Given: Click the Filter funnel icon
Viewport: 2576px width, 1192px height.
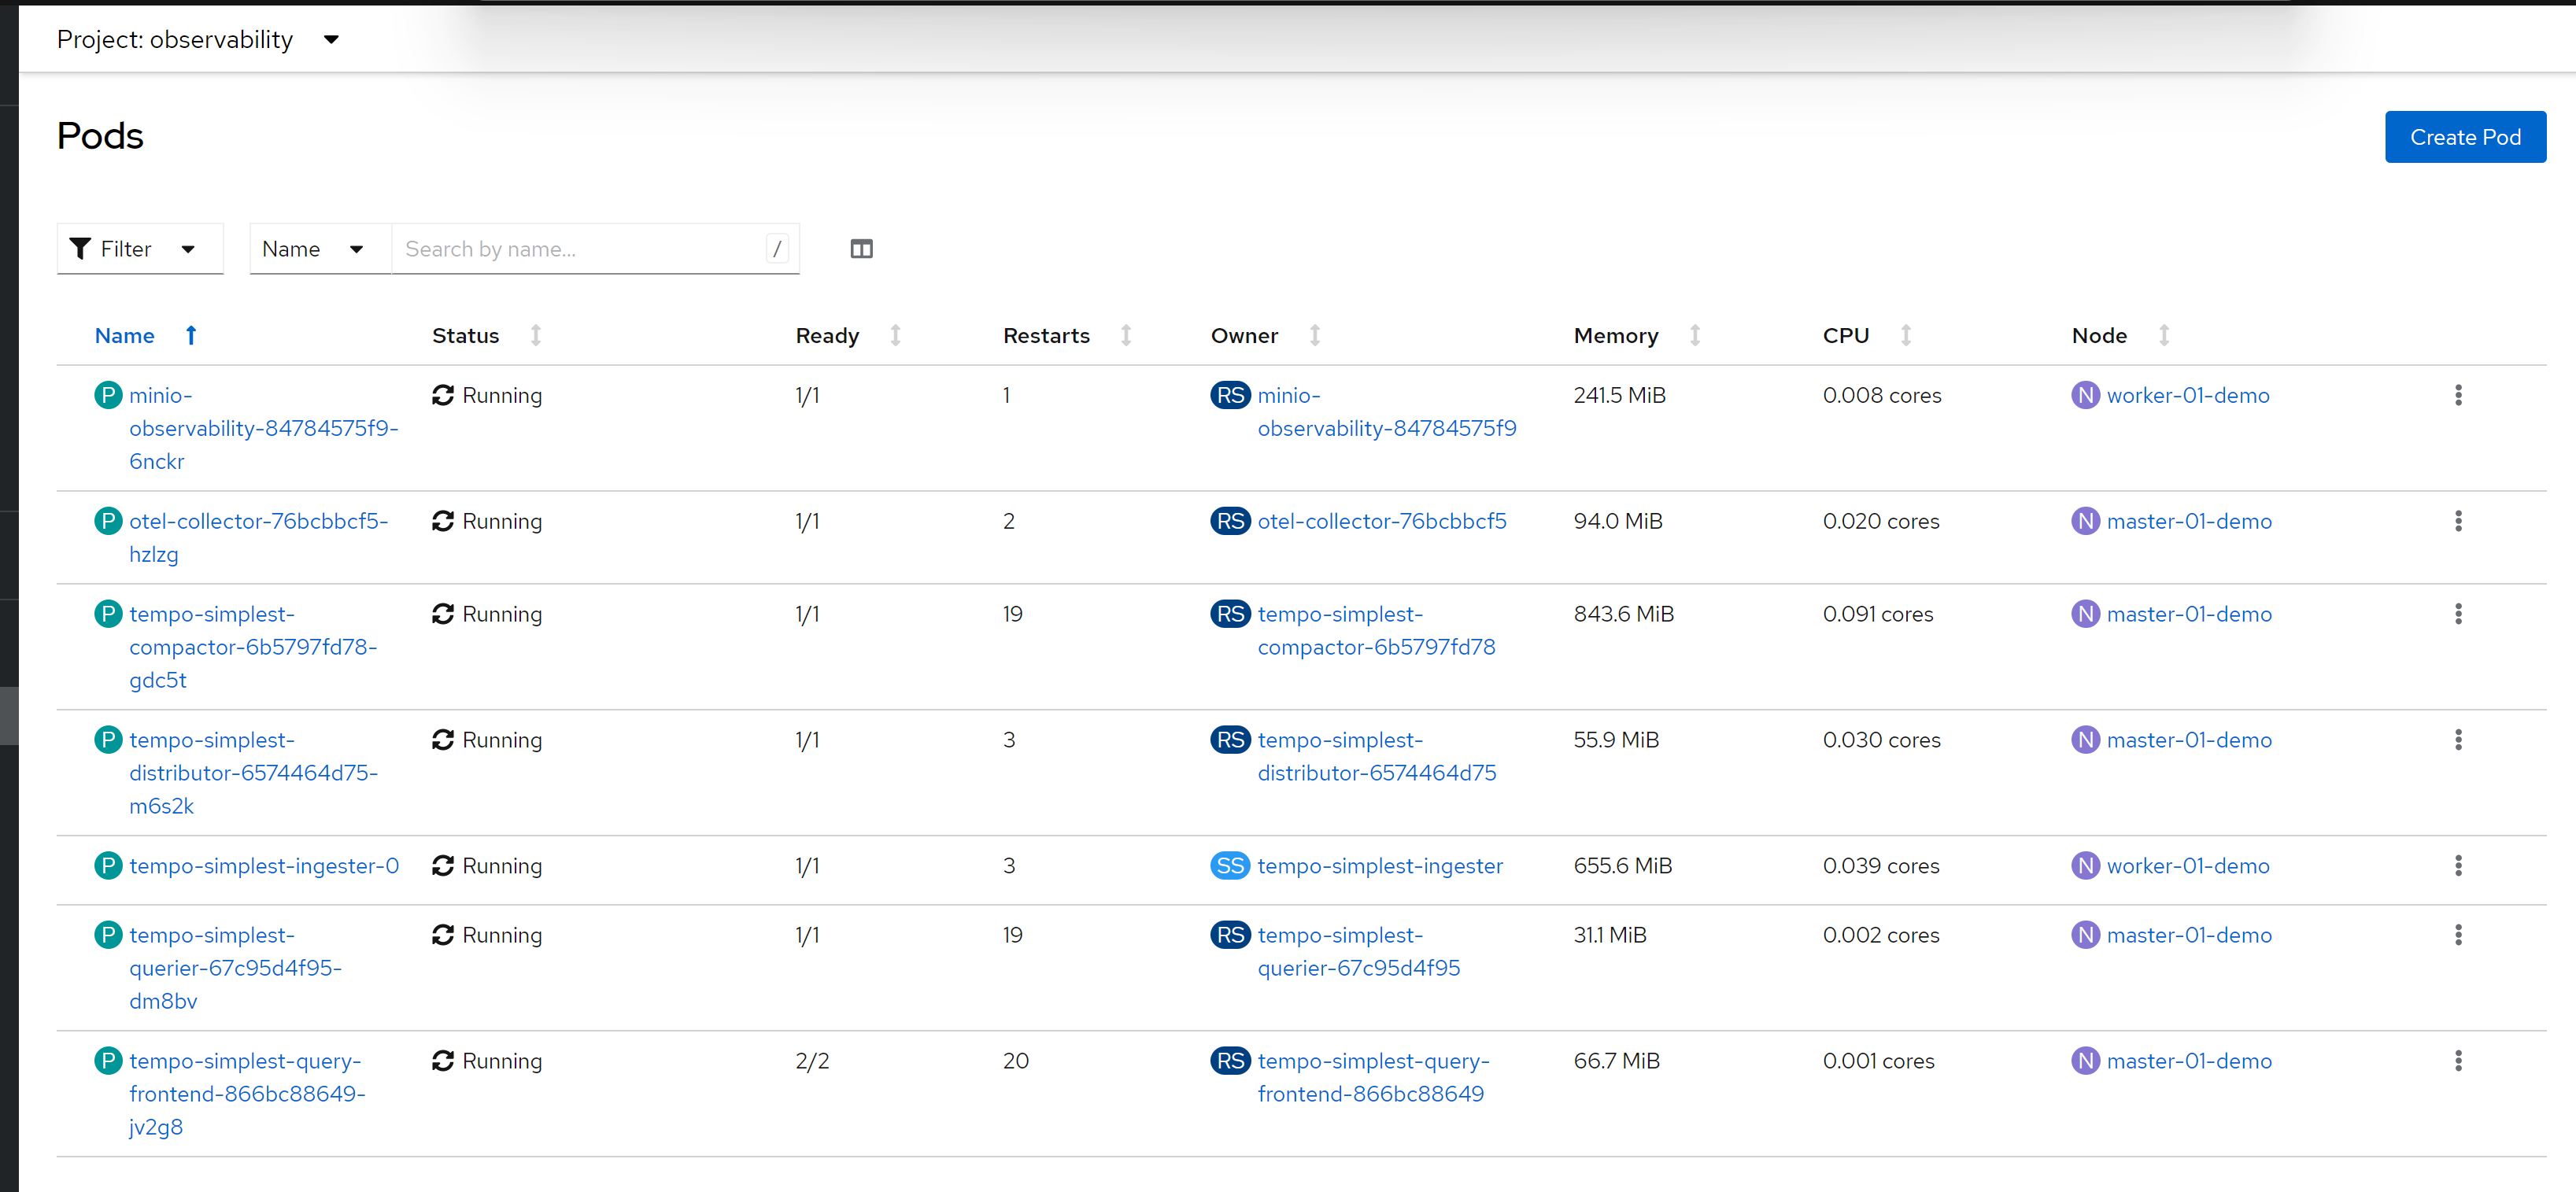Looking at the screenshot, I should tap(81, 249).
